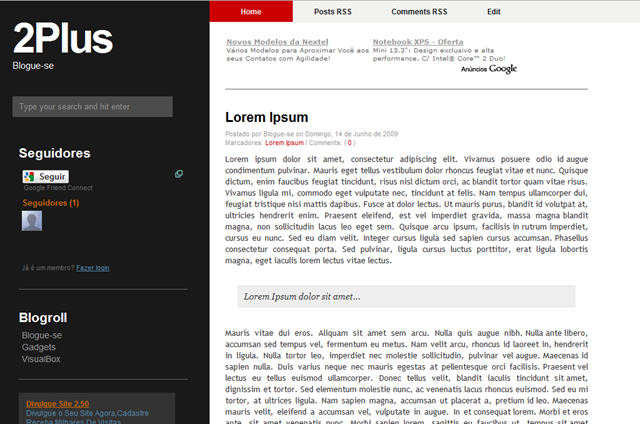Open Blogue-se in the Blogroll
Screen dimensions: 640x424
tap(42, 335)
